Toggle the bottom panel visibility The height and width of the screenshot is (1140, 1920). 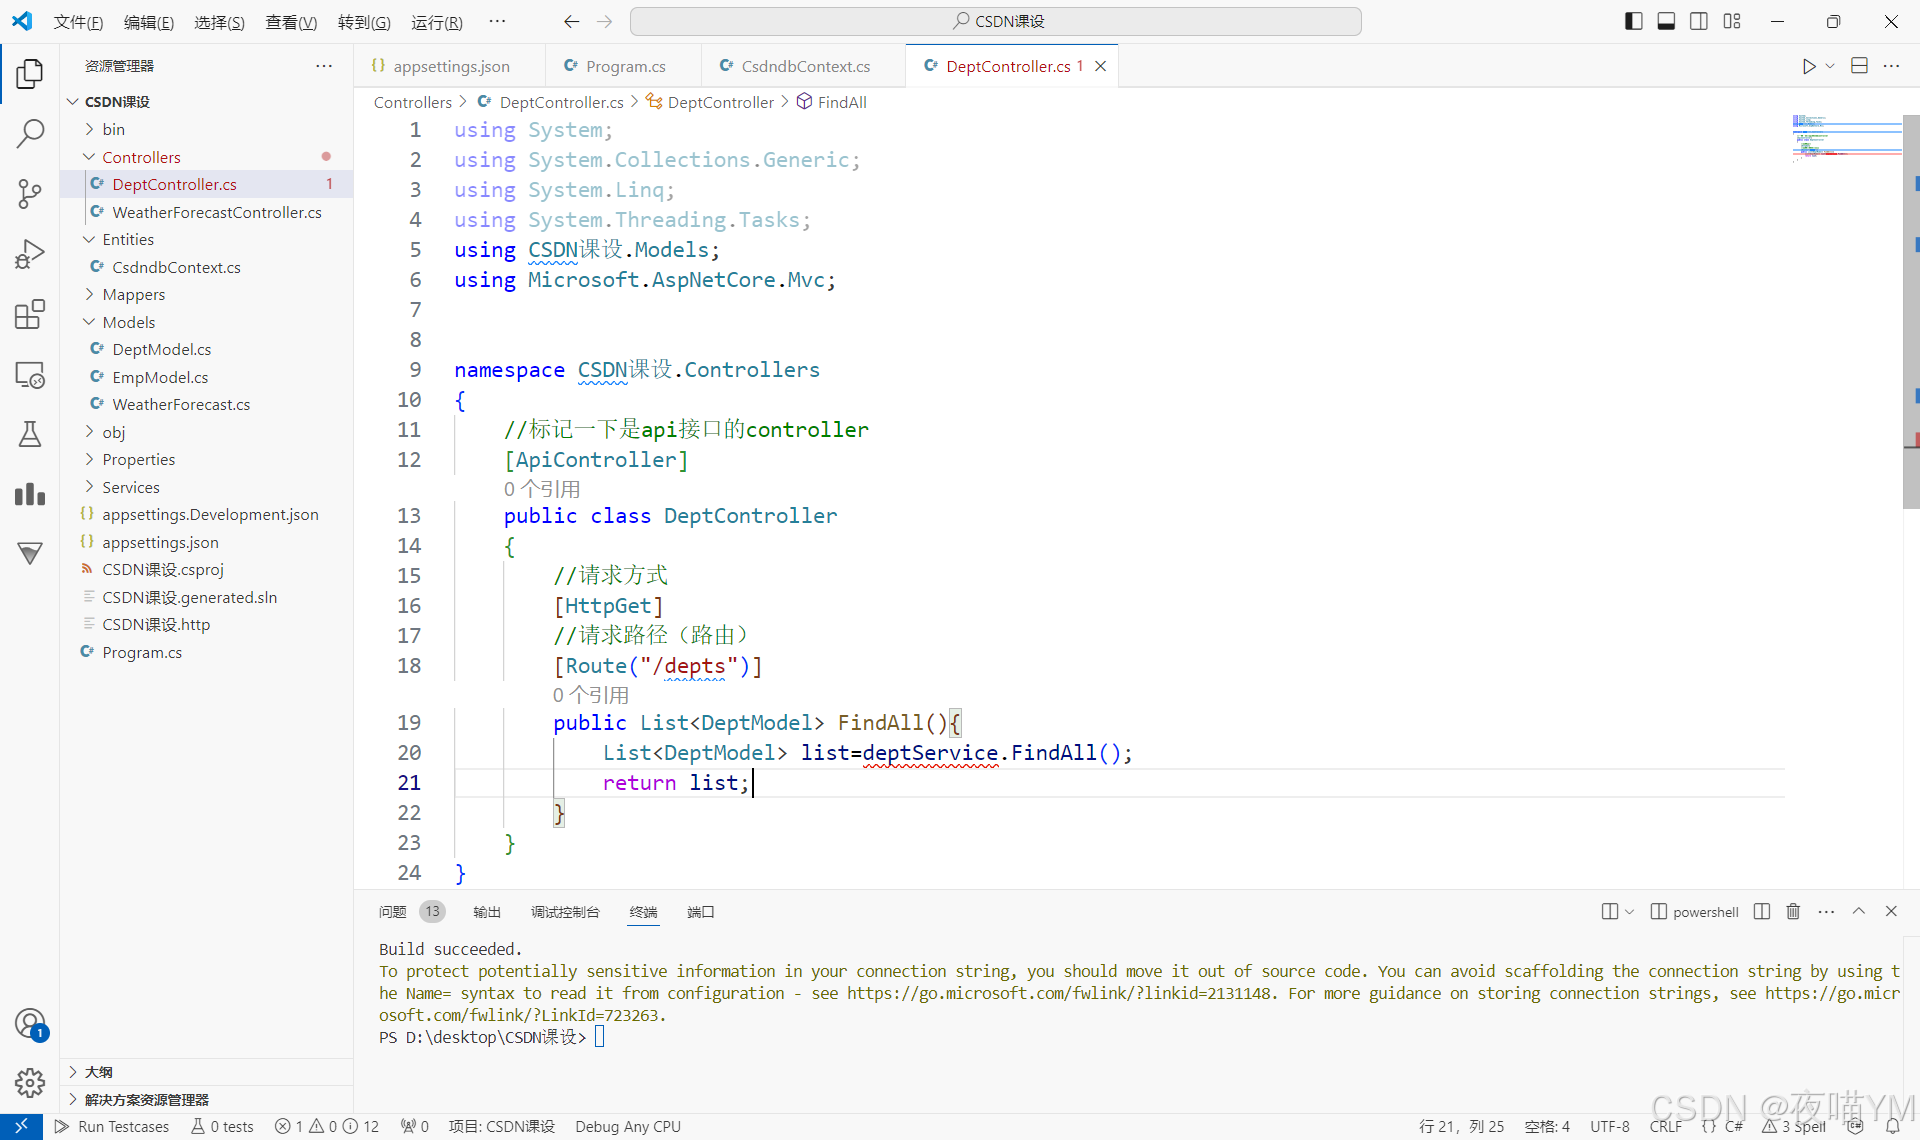[x=1666, y=21]
